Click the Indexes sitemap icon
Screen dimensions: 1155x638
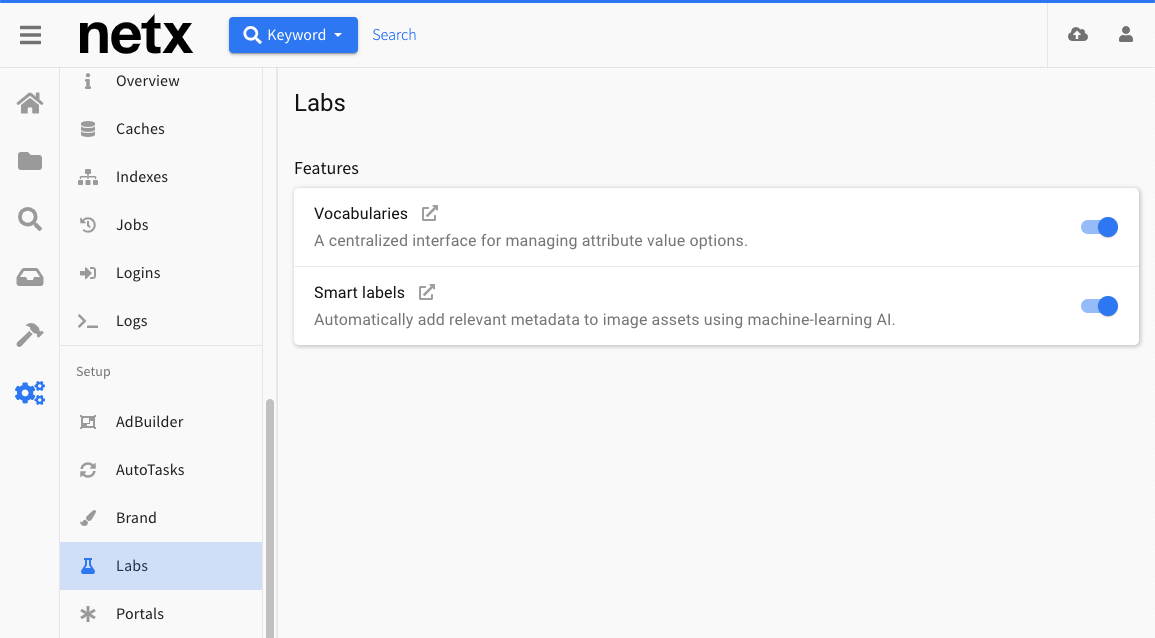(88, 177)
